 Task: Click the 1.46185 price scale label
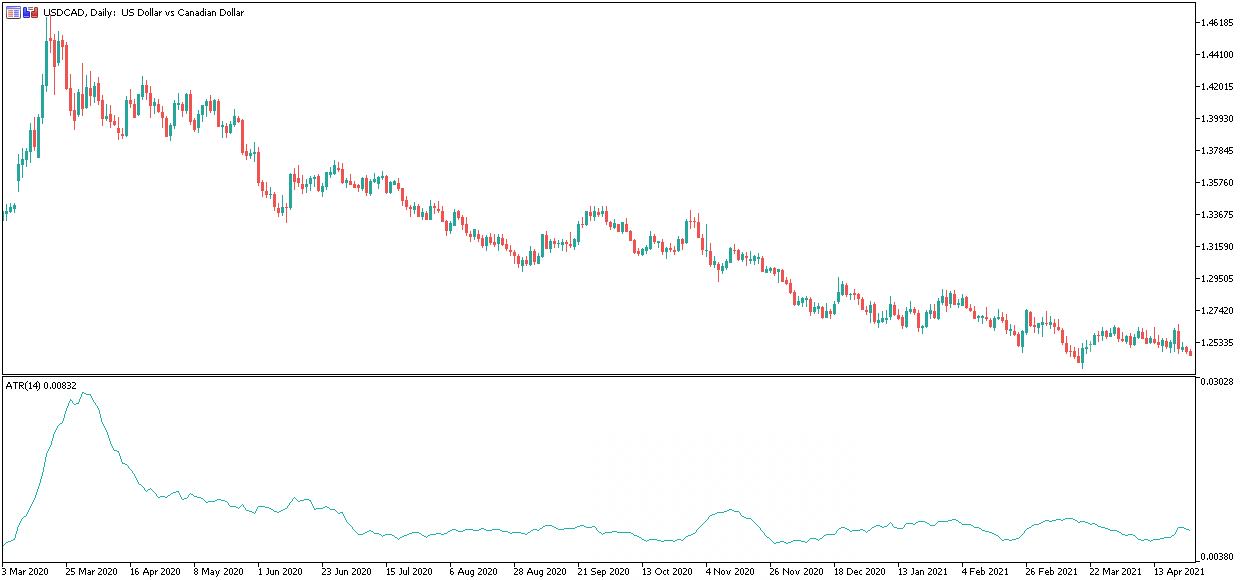click(1218, 22)
